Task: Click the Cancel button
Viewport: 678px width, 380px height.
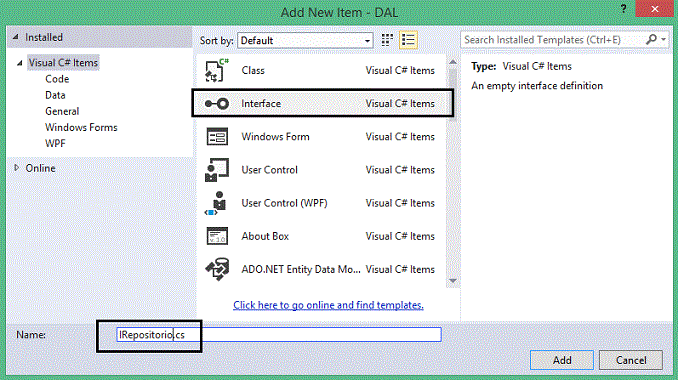Action: pos(631,360)
